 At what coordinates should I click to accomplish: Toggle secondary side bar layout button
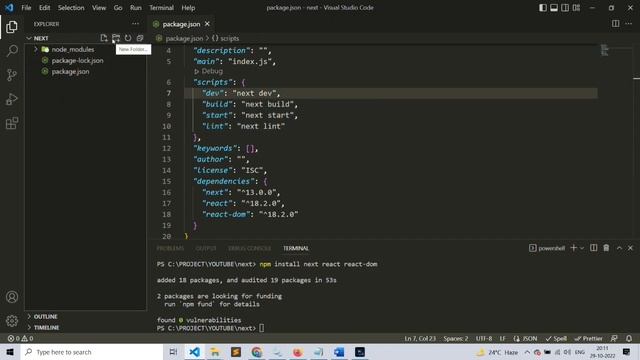[565, 8]
